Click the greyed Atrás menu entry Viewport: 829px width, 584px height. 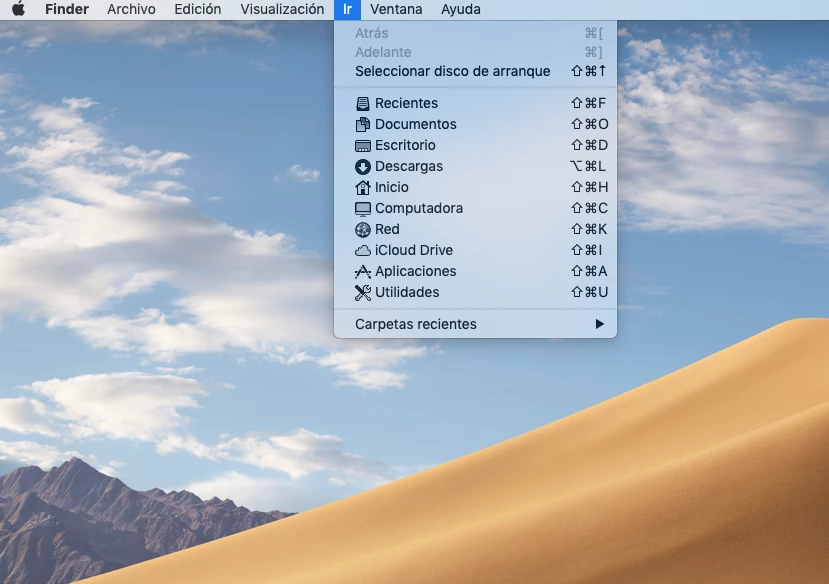[x=475, y=33]
